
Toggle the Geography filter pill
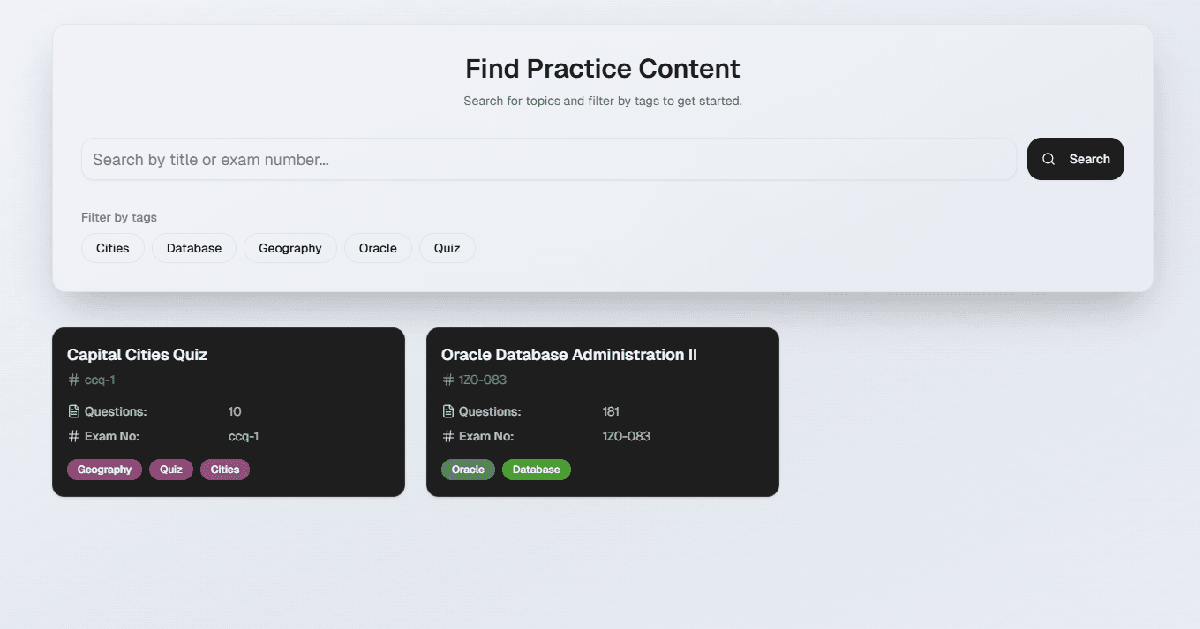(290, 248)
